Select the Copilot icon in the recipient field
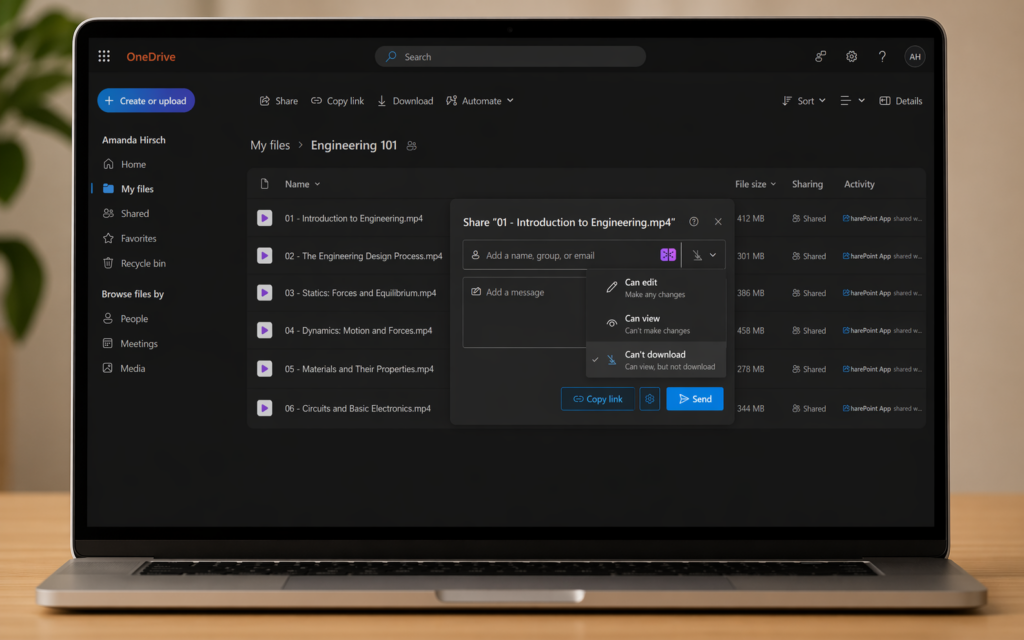 point(668,255)
